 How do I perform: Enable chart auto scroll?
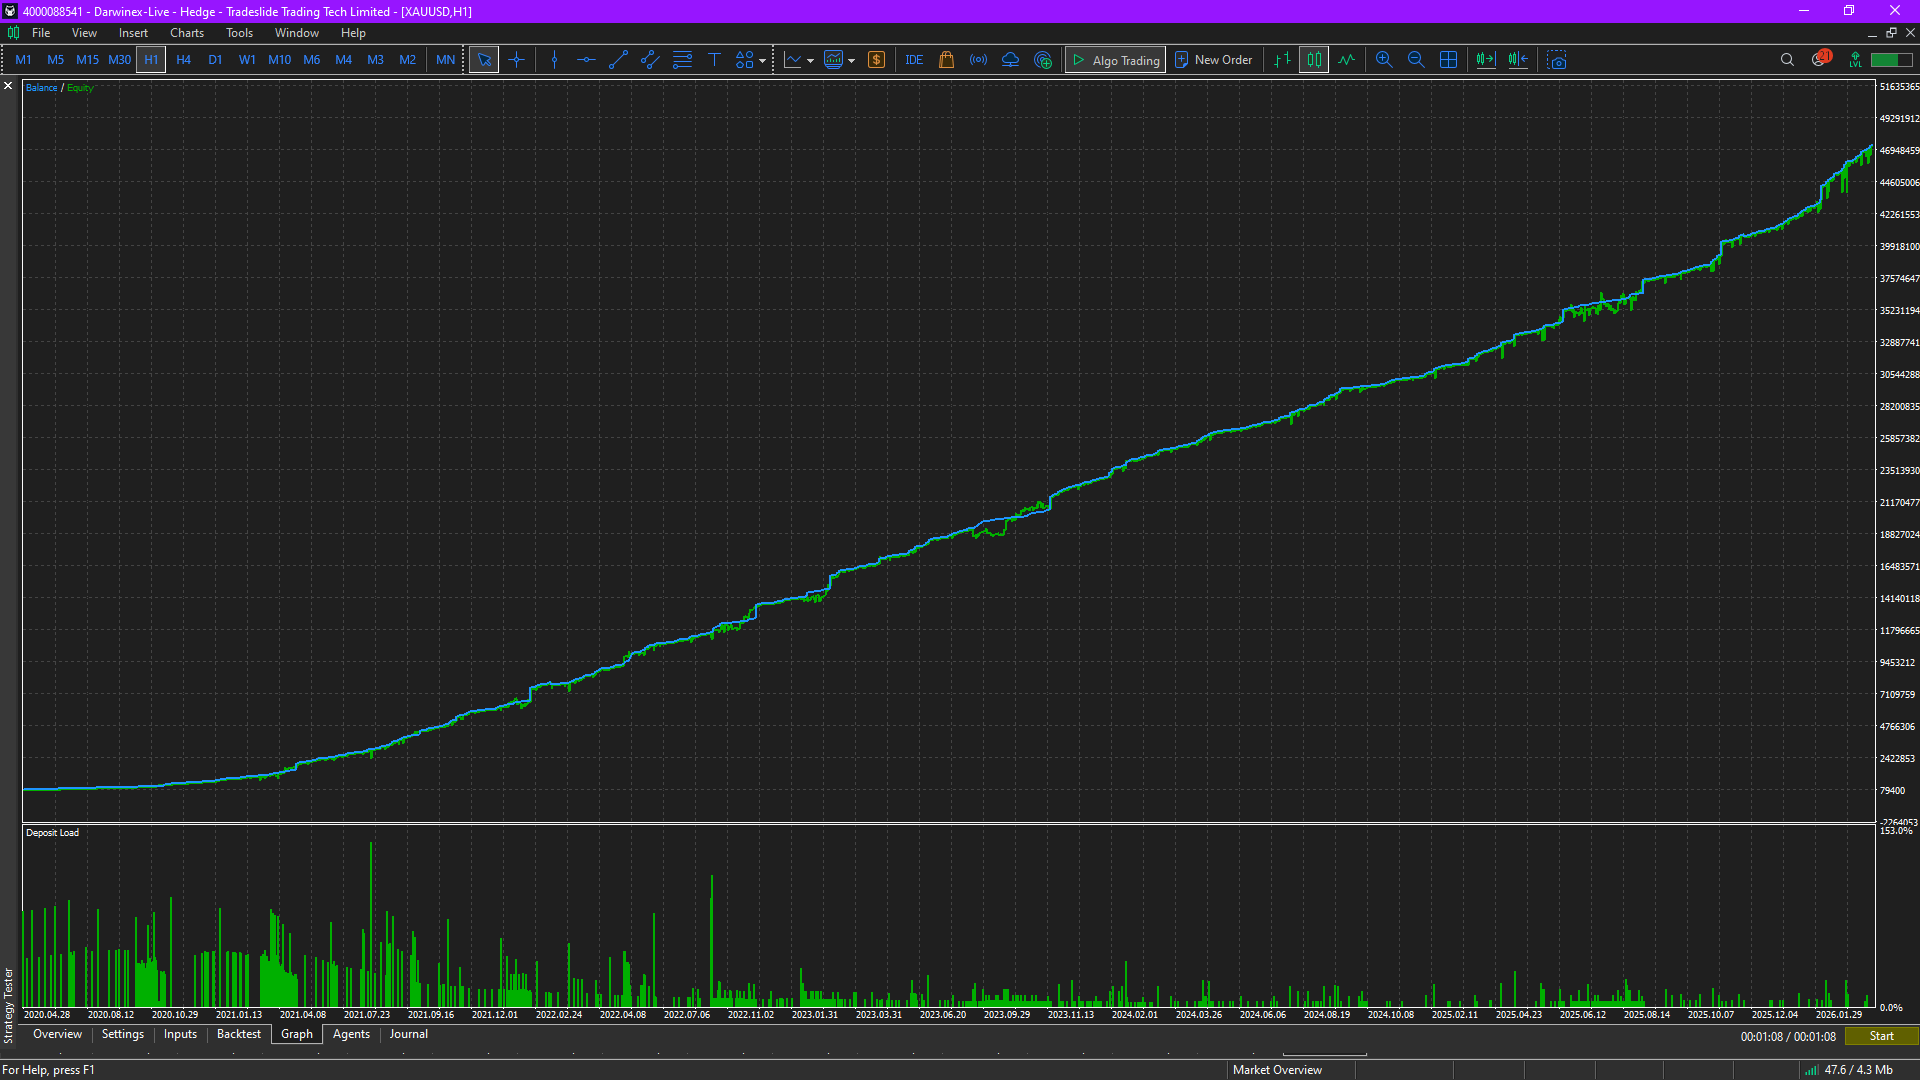point(1486,60)
